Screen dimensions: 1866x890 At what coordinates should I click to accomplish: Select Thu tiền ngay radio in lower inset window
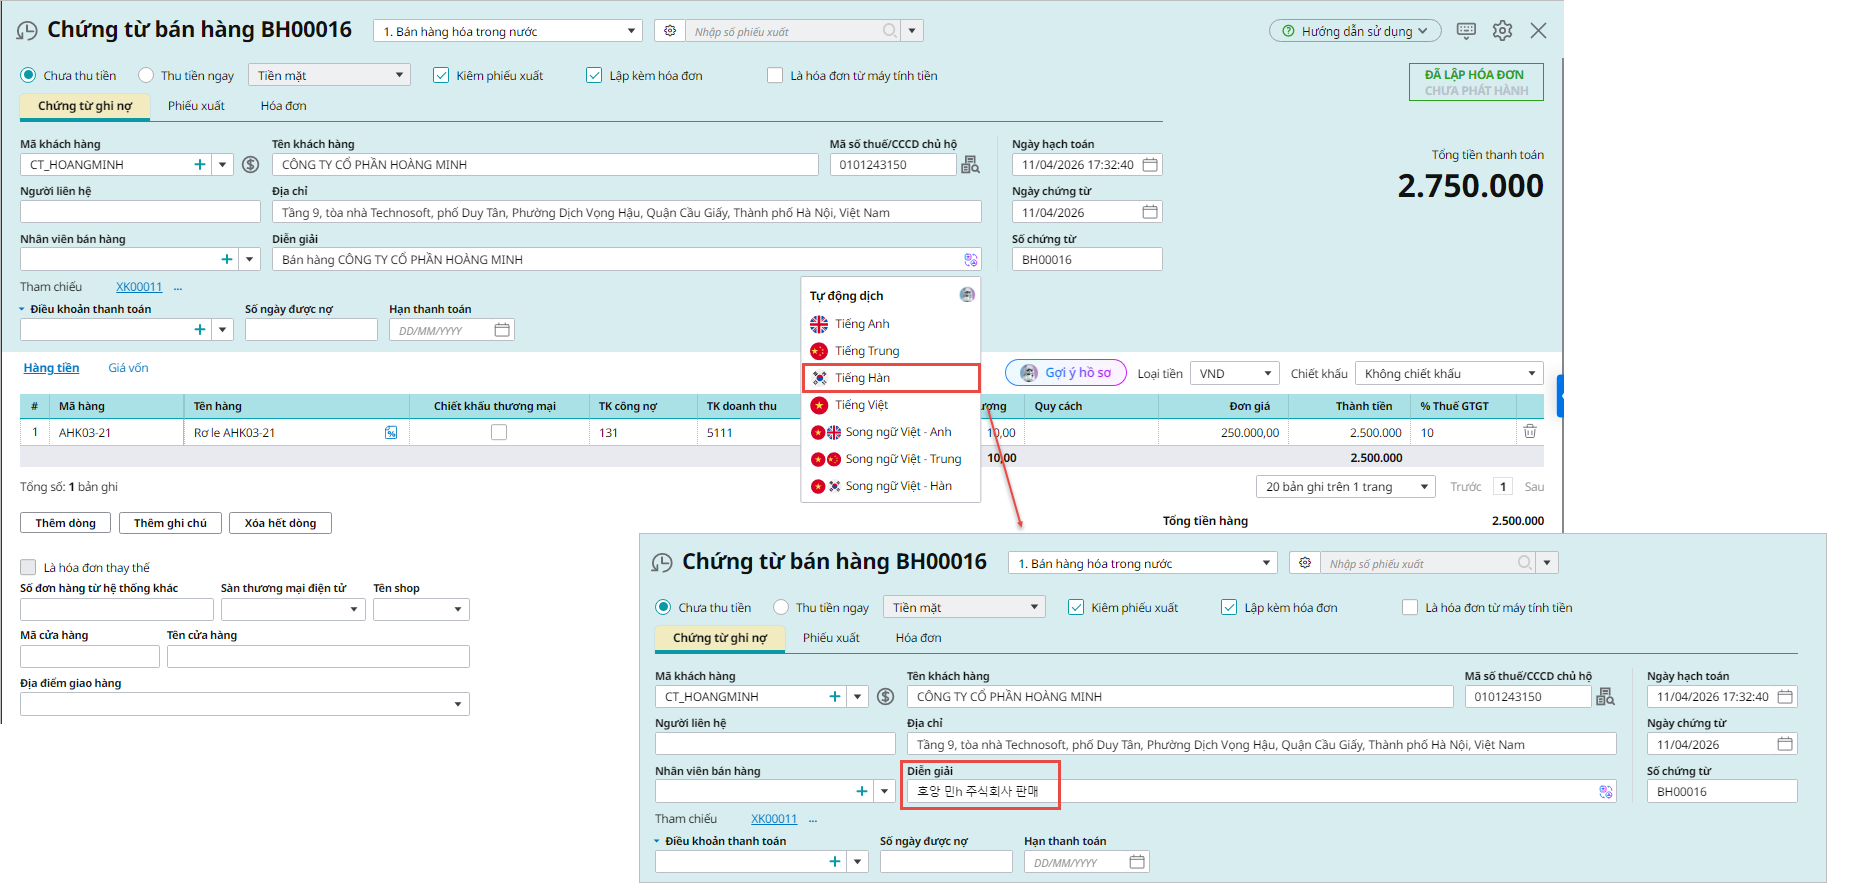pos(781,607)
